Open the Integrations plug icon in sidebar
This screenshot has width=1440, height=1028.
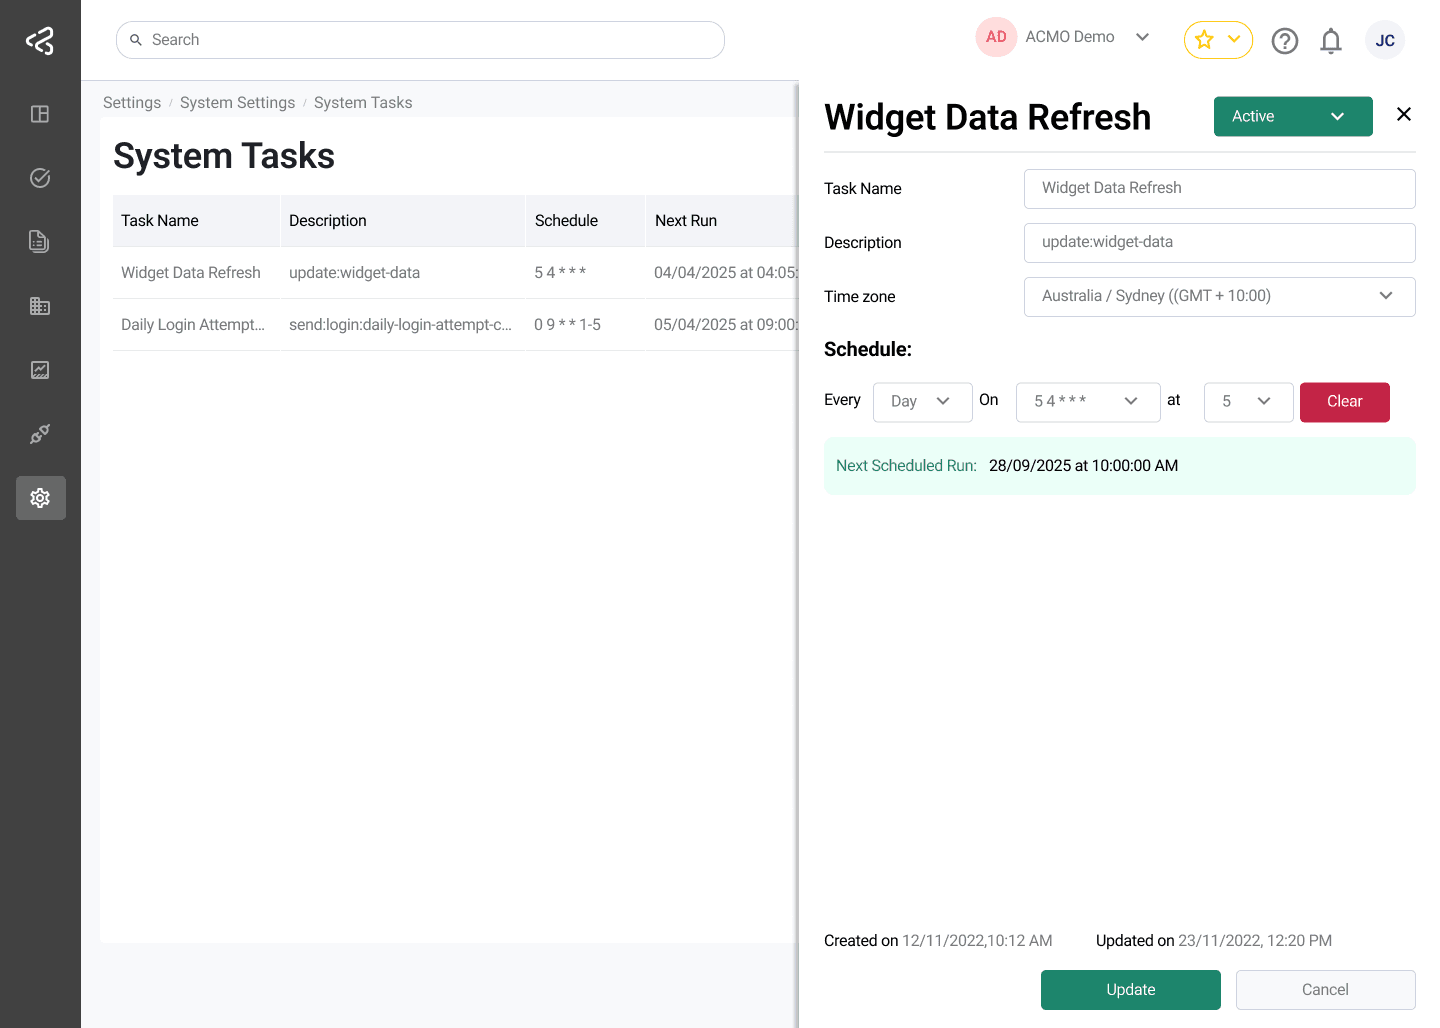40,434
